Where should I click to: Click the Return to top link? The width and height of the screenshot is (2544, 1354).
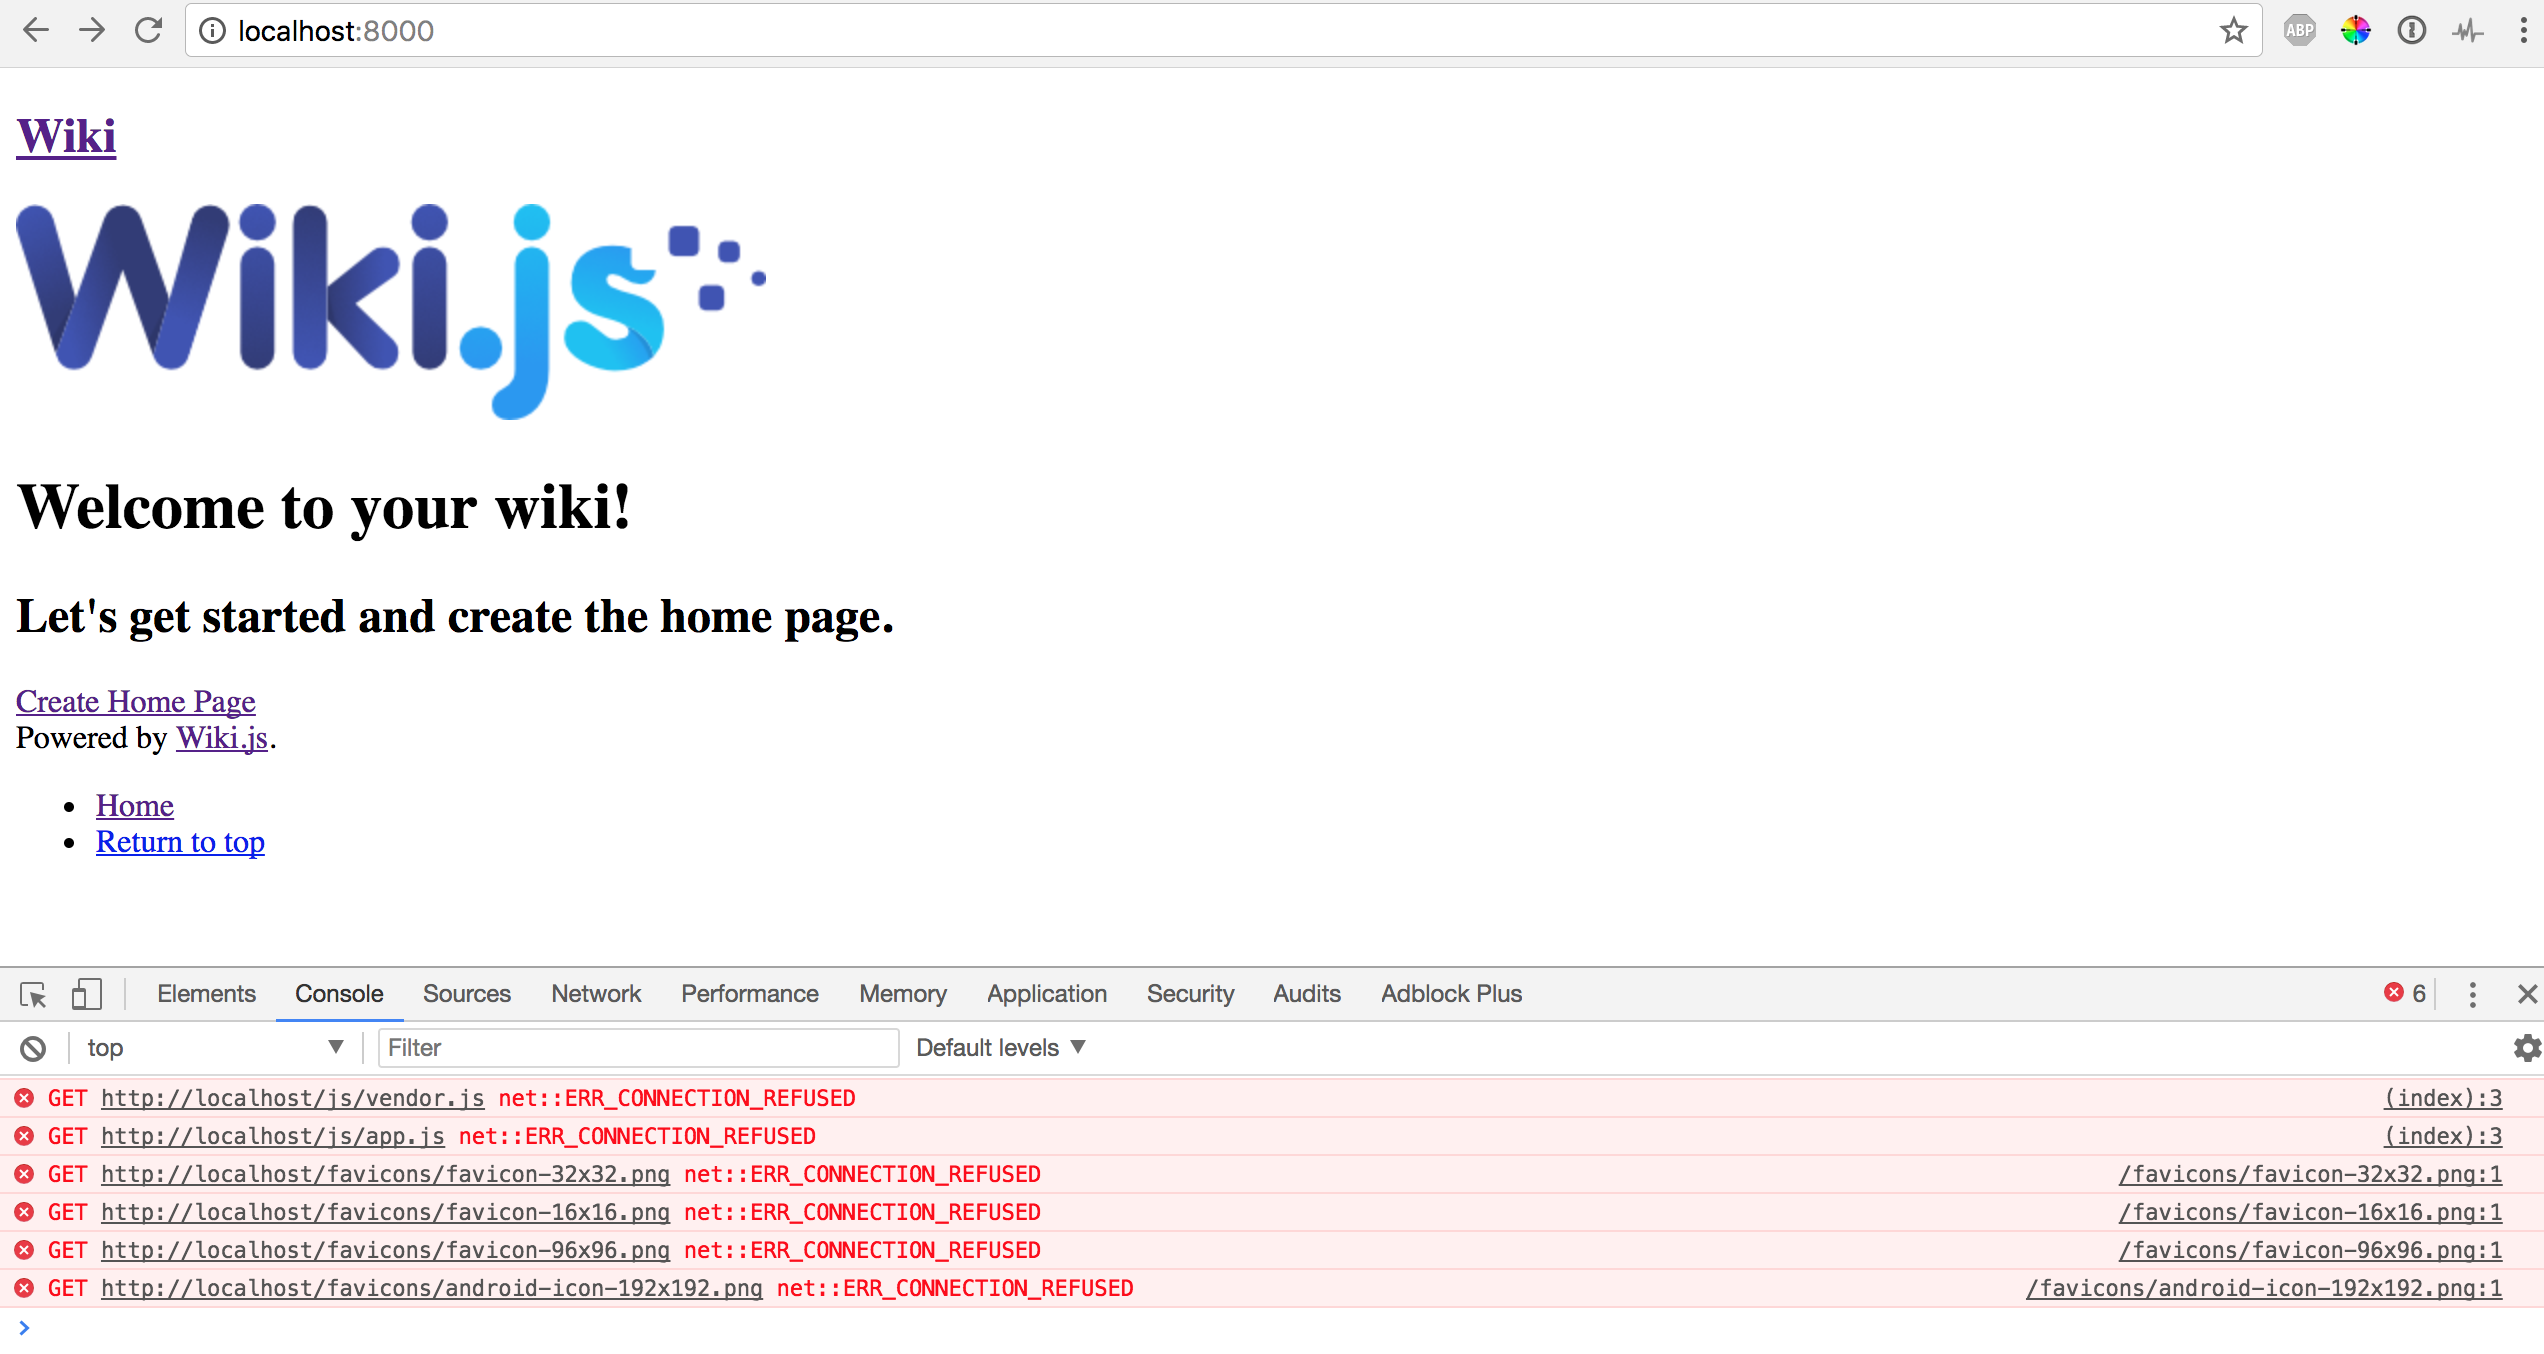coord(180,841)
